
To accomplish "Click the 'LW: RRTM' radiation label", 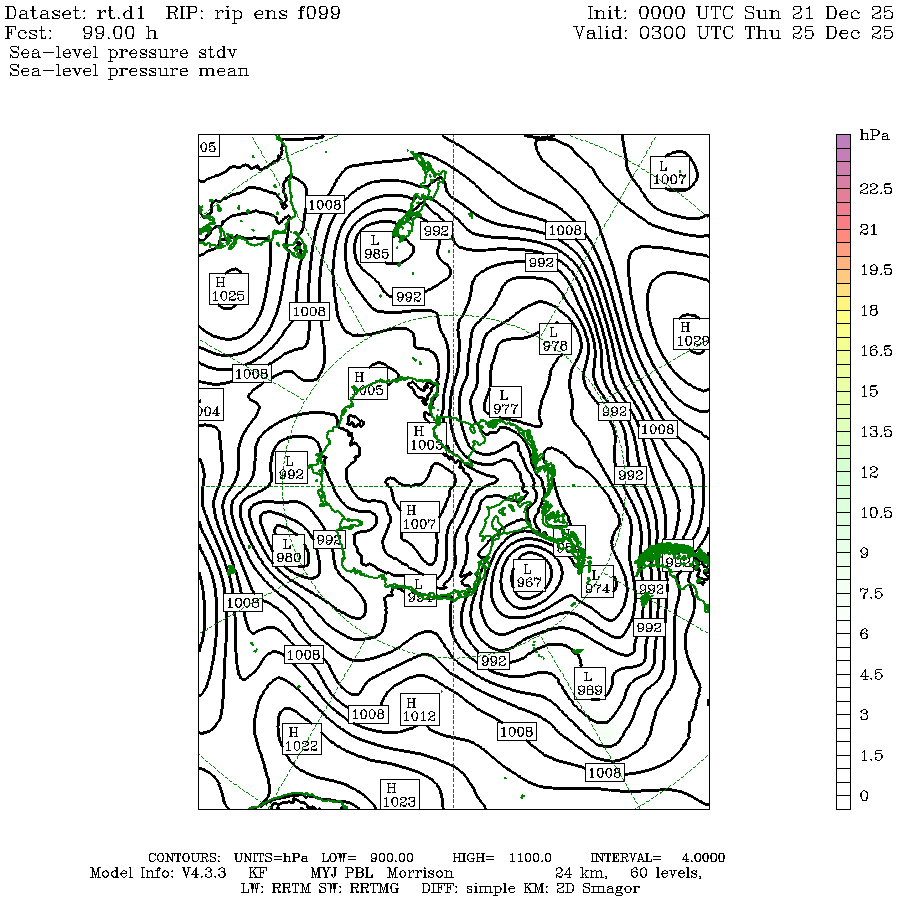I will point(277,889).
